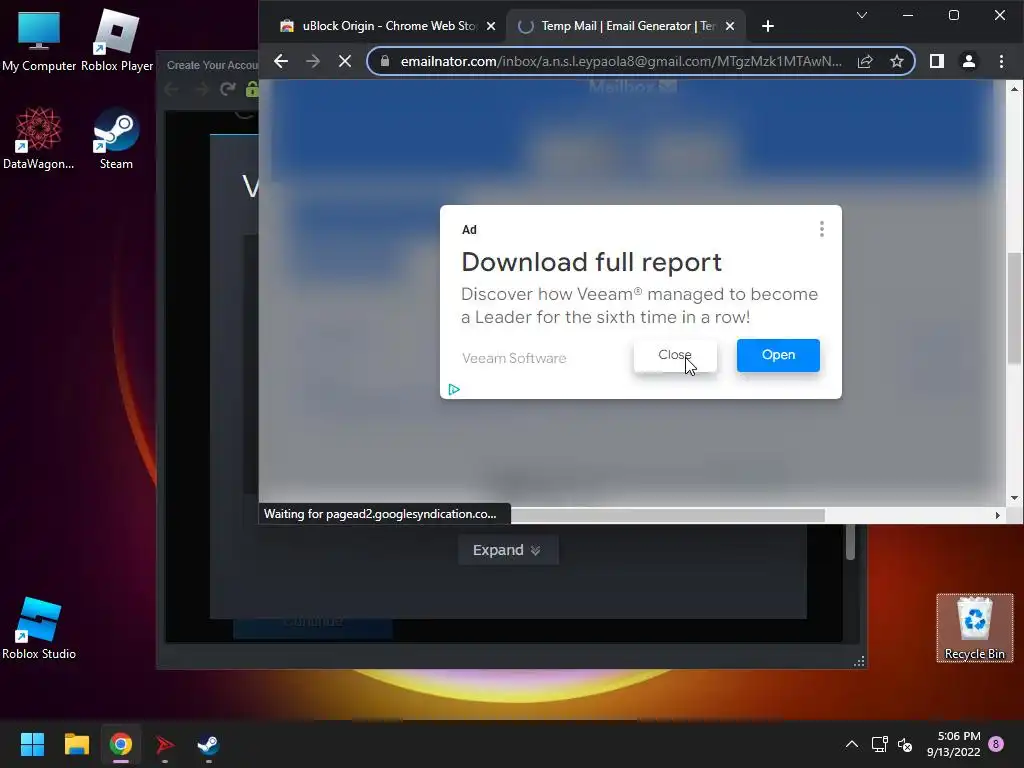Click the vertical scrollbar down arrow

click(1014, 498)
